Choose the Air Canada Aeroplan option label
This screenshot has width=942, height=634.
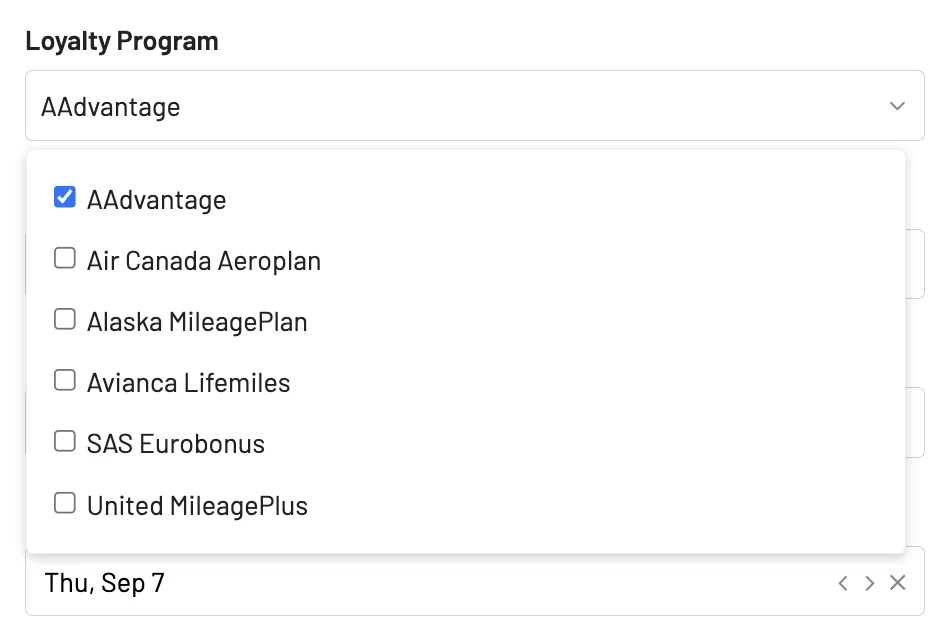[x=204, y=261]
